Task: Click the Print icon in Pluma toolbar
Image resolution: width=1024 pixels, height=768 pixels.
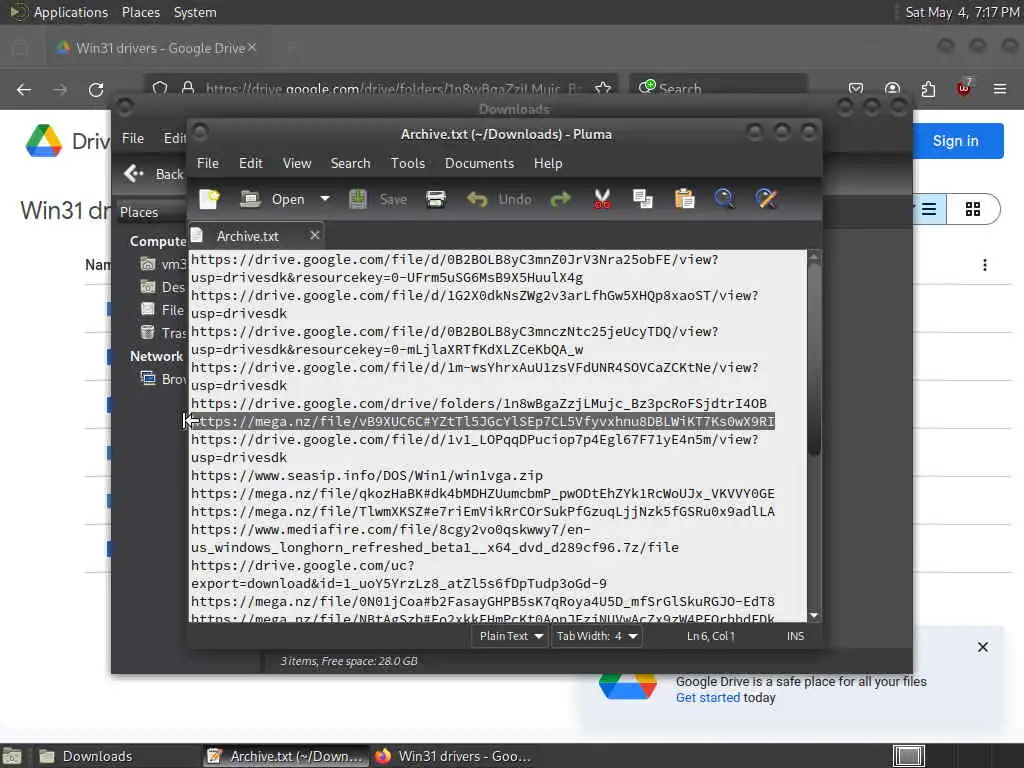Action: pyautogui.click(x=436, y=199)
